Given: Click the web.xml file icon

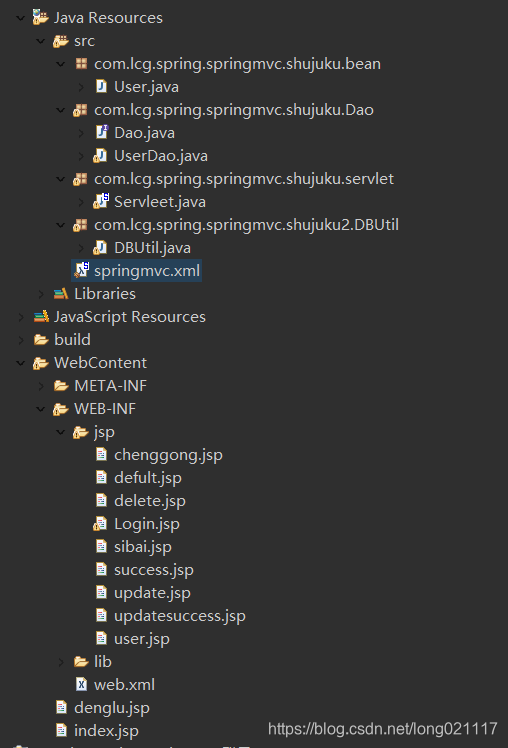Looking at the screenshot, I should coord(82,685).
